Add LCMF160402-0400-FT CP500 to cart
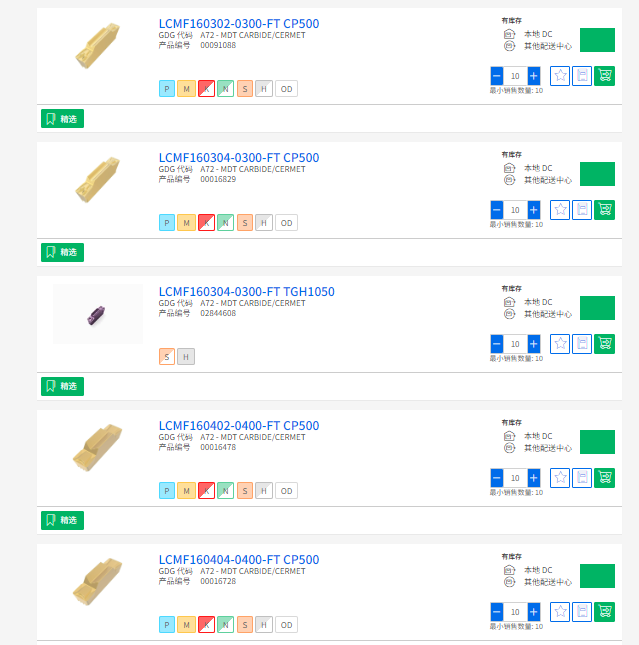This screenshot has width=639, height=645. [x=604, y=478]
